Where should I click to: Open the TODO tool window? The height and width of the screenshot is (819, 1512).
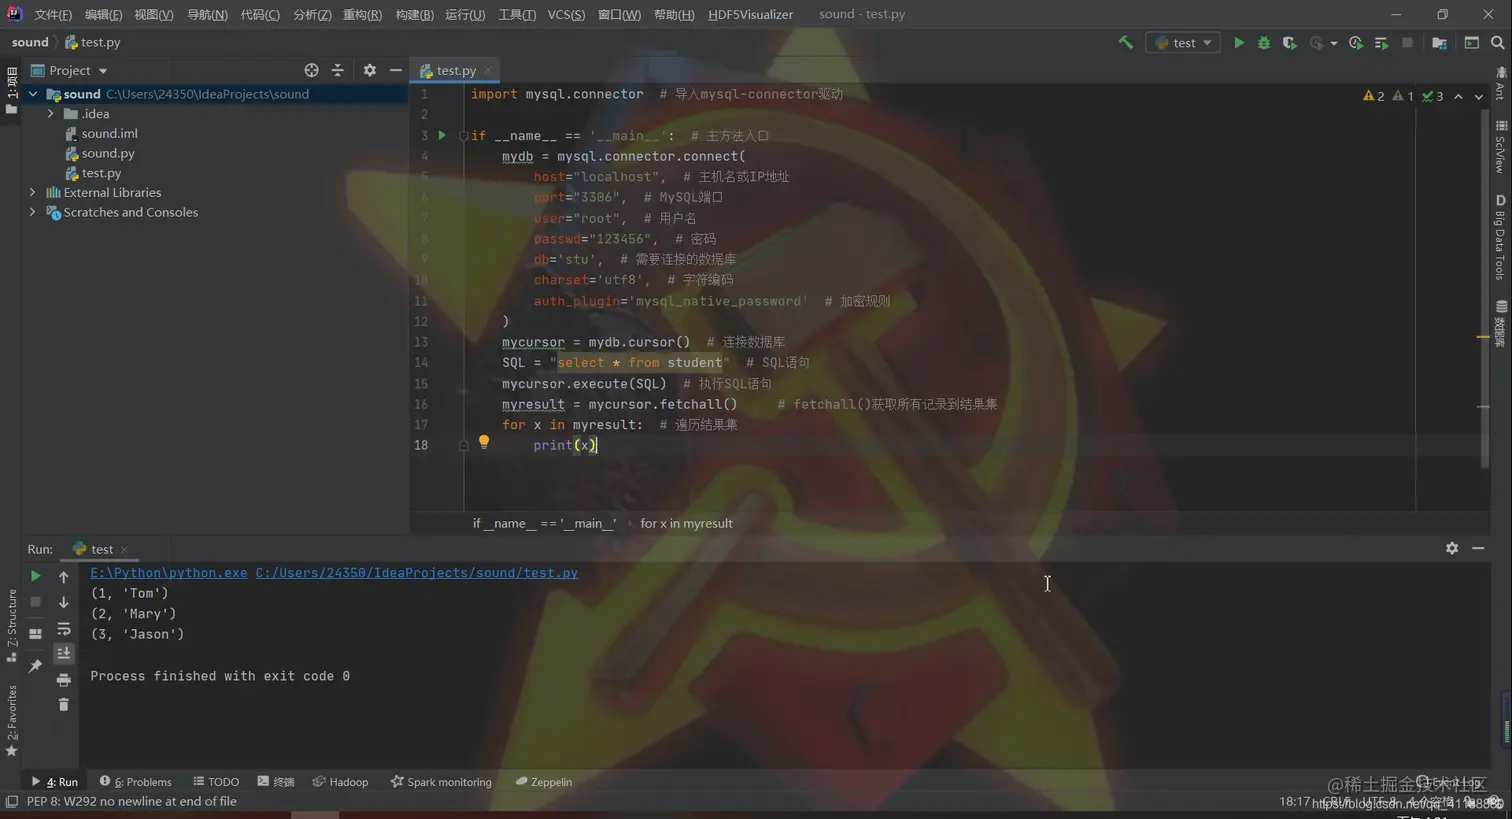click(x=216, y=782)
